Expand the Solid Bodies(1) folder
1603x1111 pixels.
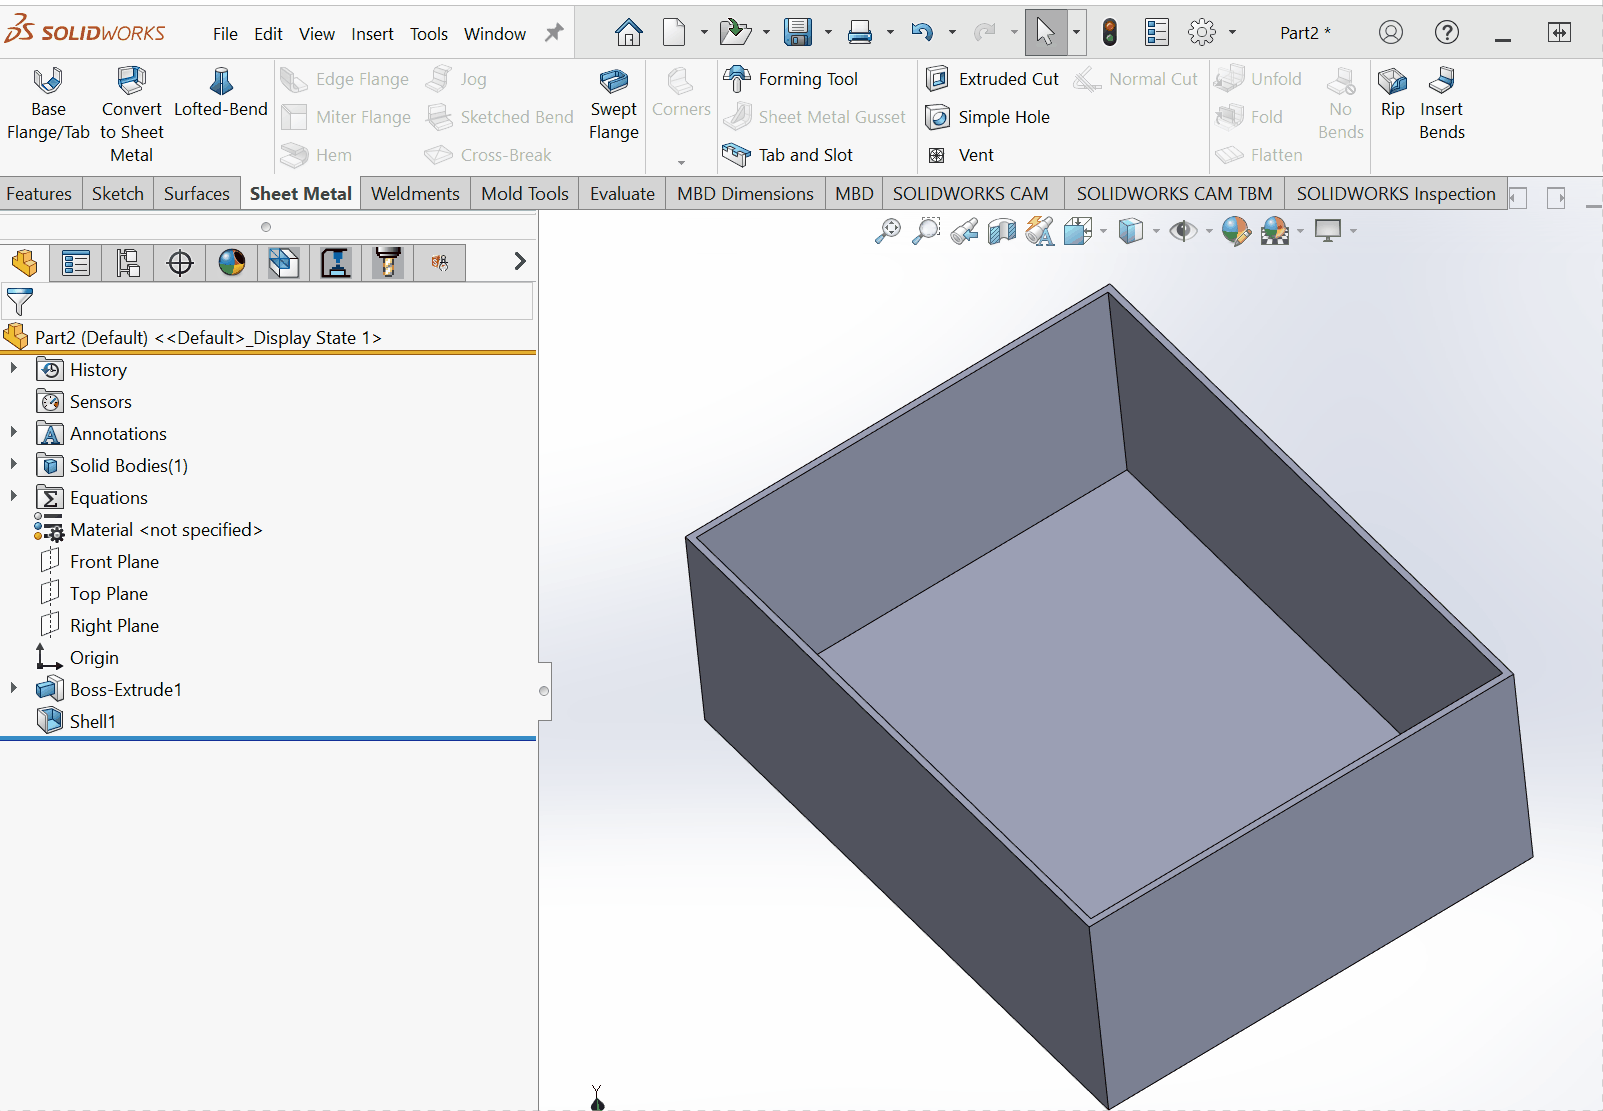(x=14, y=465)
